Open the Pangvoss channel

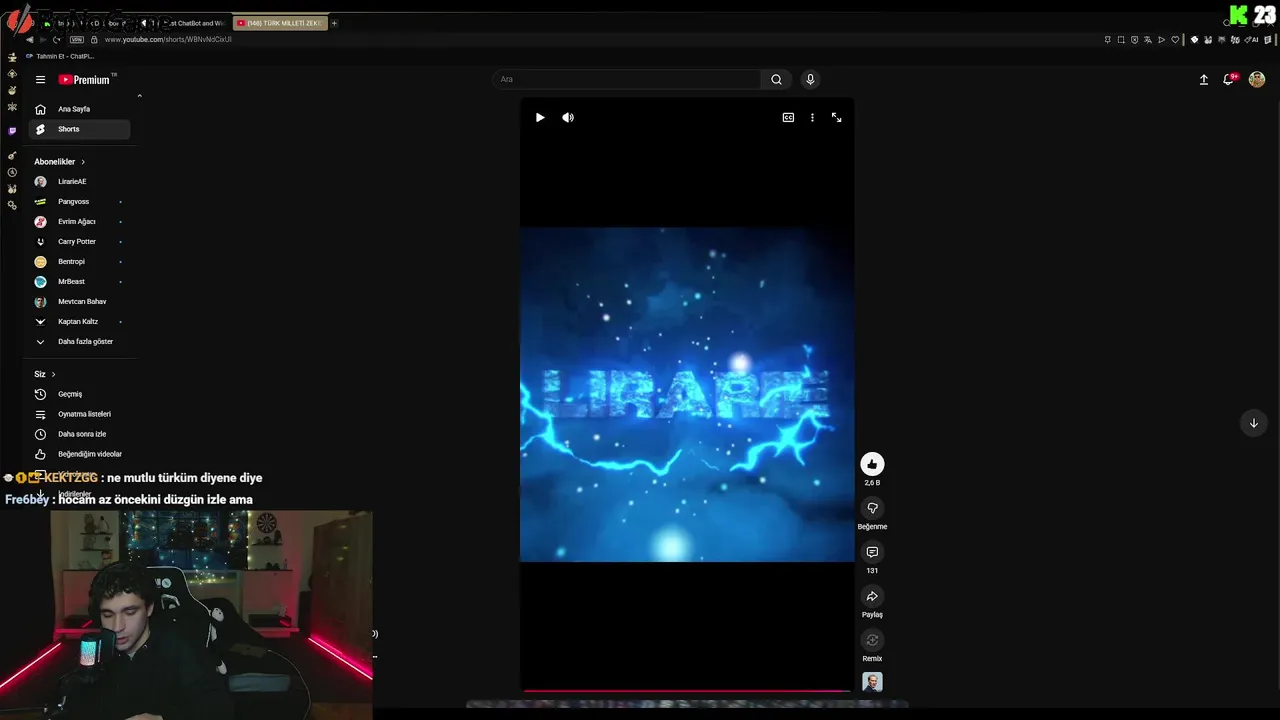(x=78, y=202)
